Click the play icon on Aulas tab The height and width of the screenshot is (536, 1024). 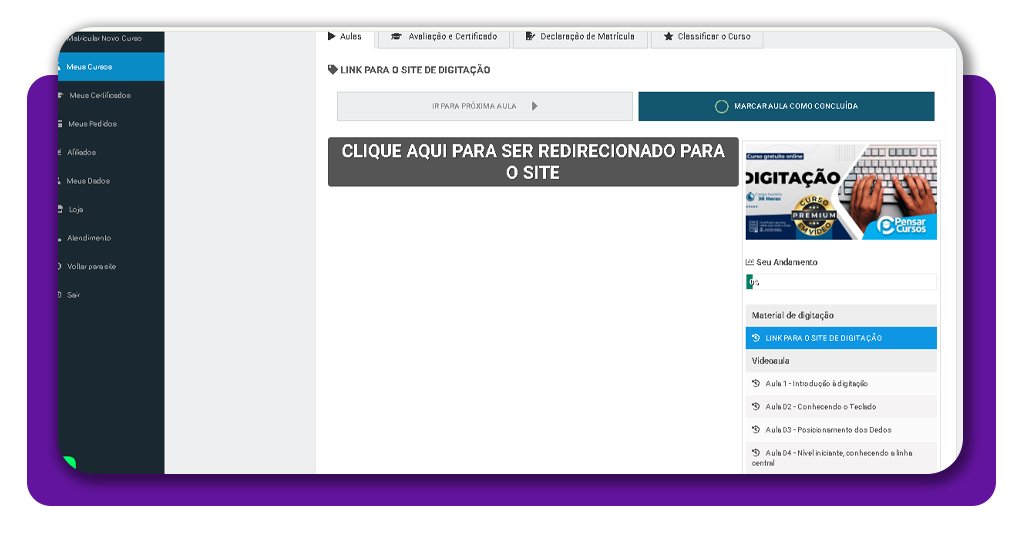click(x=332, y=37)
